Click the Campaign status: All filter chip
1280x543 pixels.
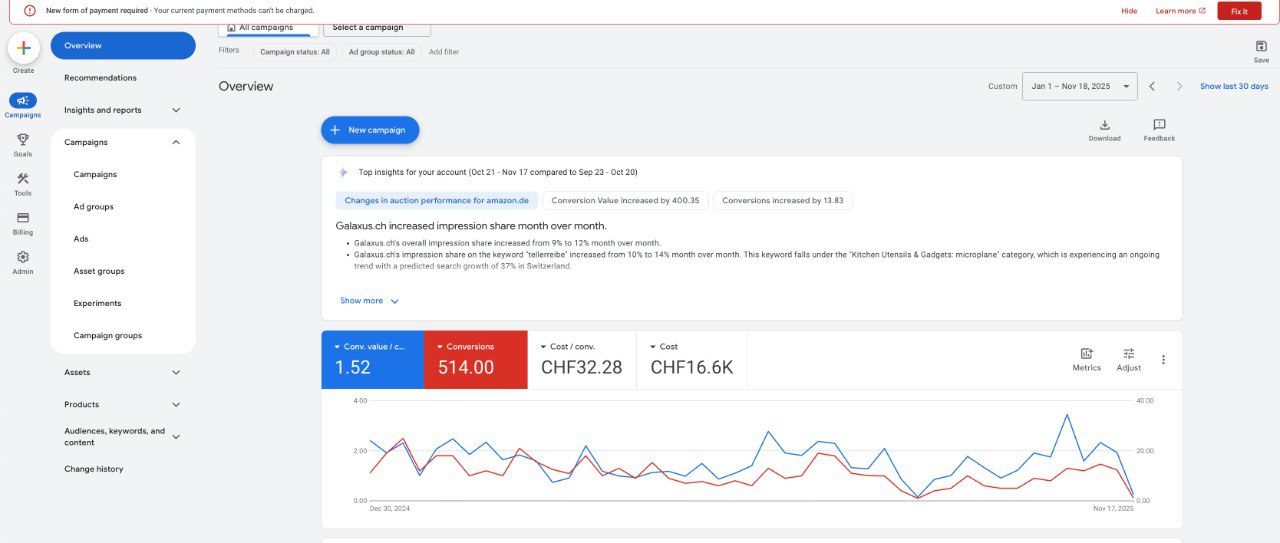coord(294,51)
